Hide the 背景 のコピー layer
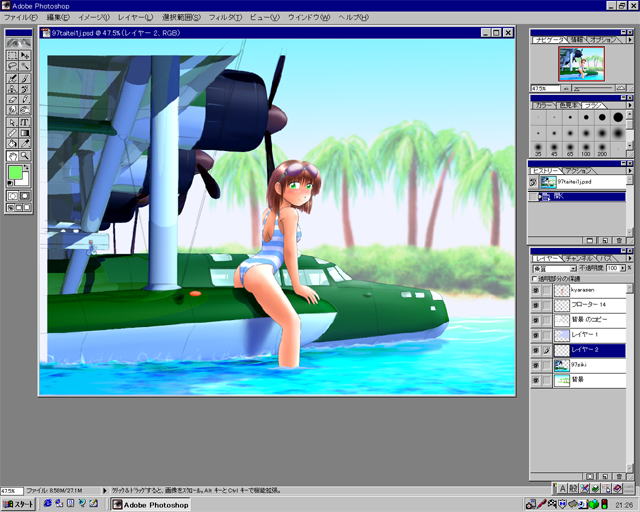Image resolution: width=640 pixels, height=512 pixels. click(x=536, y=320)
